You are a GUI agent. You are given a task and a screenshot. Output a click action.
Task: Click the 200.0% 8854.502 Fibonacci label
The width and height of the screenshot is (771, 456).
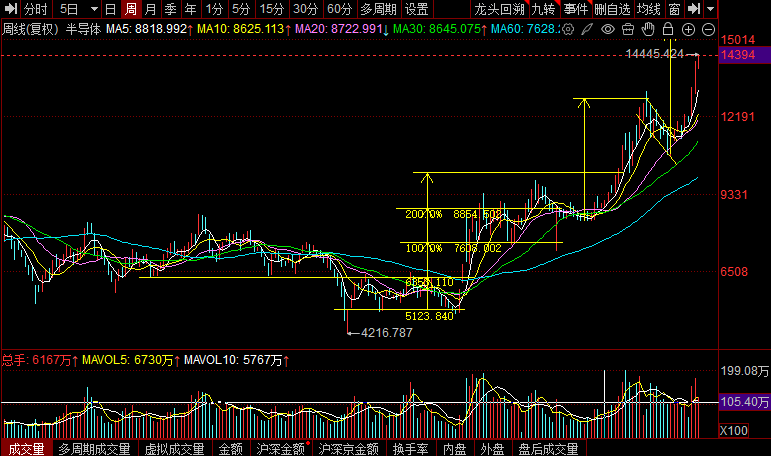click(x=453, y=214)
